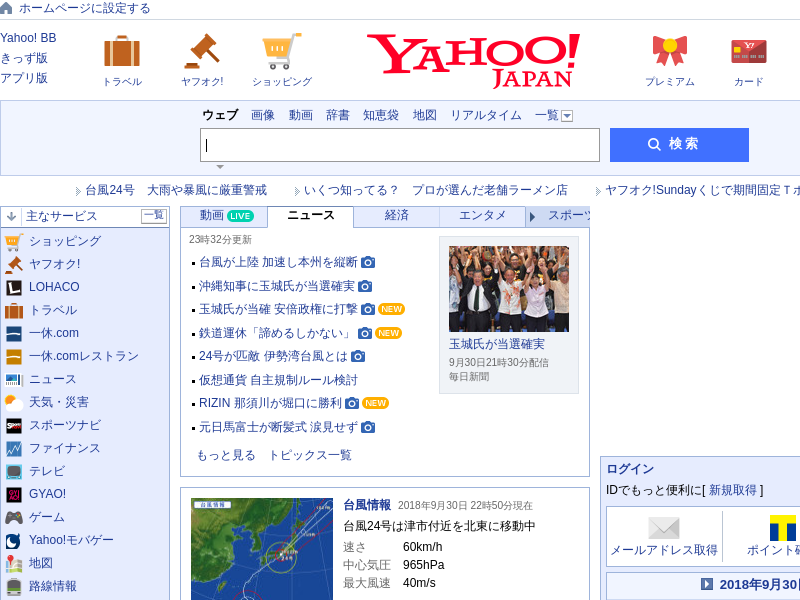This screenshot has height=600, width=800.
Task: Open プレミアム with the medal icon
Action: click(x=667, y=50)
